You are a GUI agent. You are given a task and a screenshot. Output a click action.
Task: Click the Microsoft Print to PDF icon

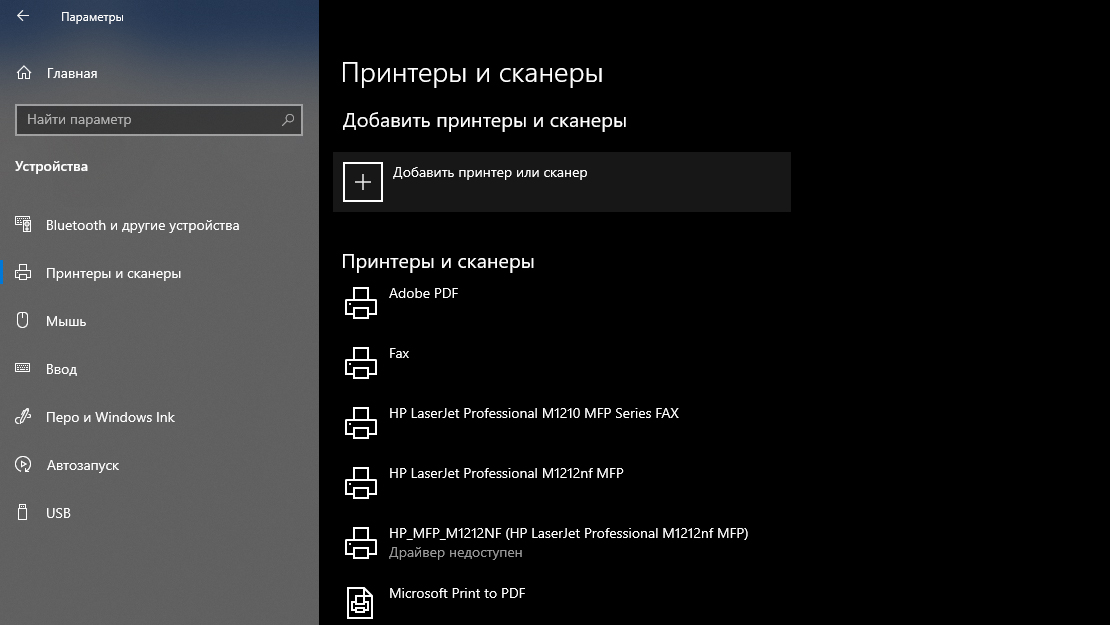click(x=360, y=603)
